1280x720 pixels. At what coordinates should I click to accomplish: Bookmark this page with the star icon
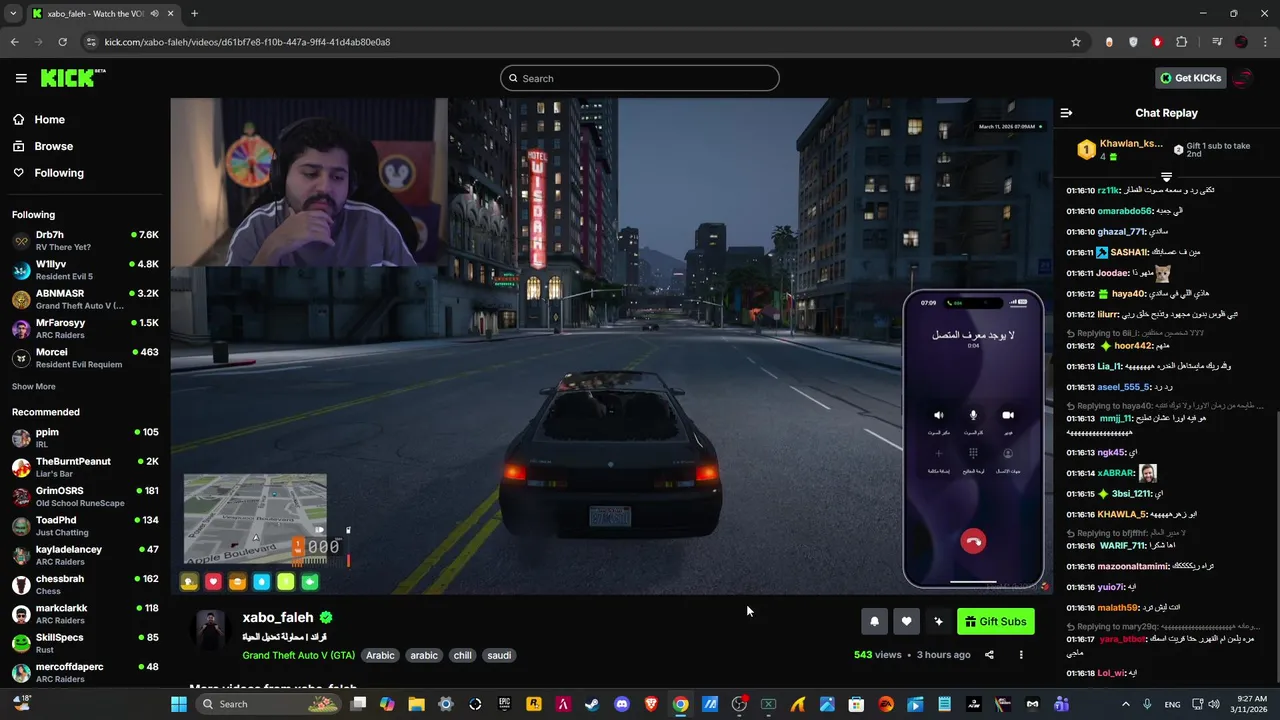coord(1076,42)
